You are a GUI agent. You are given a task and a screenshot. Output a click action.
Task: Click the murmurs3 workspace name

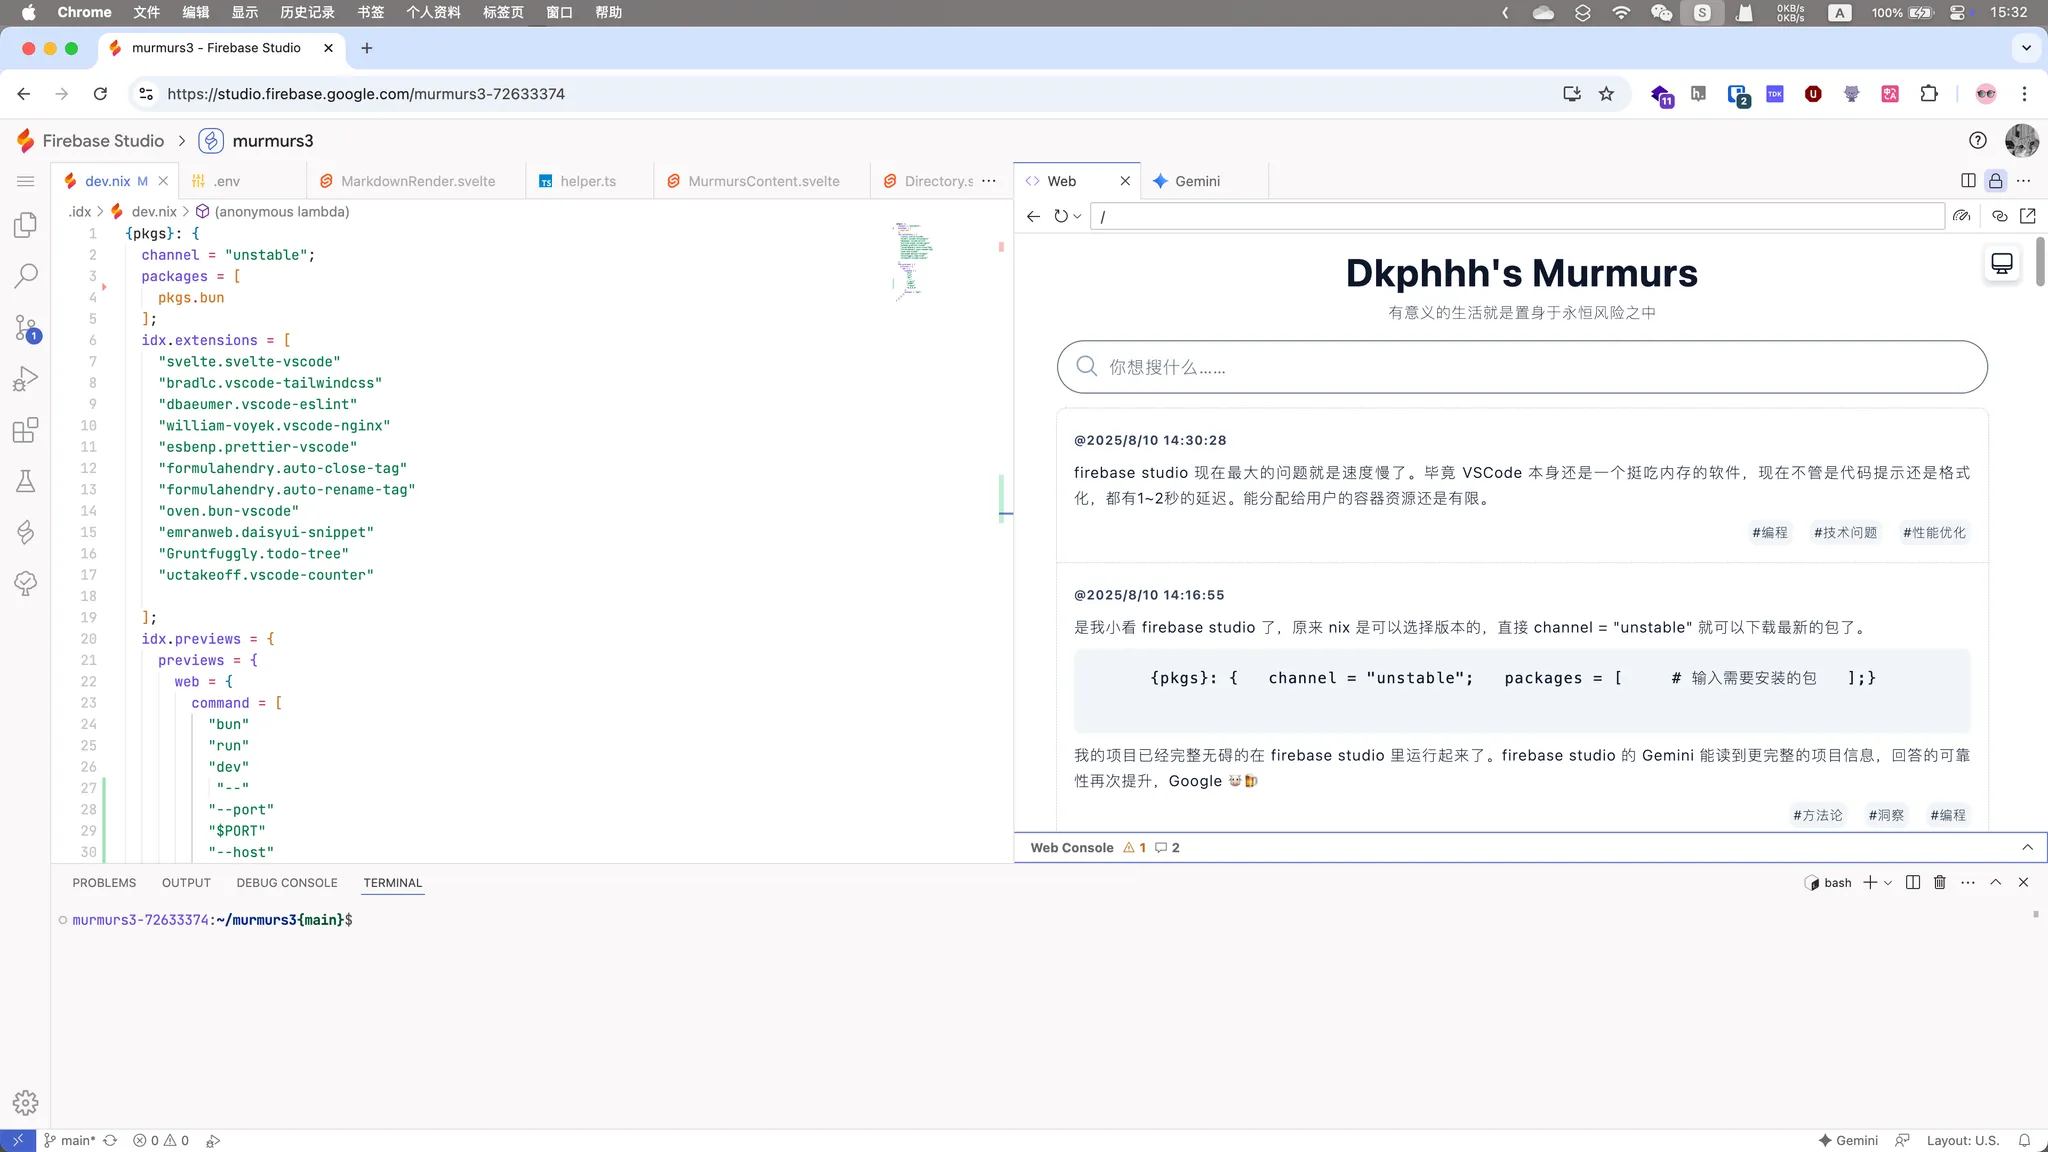coord(273,141)
